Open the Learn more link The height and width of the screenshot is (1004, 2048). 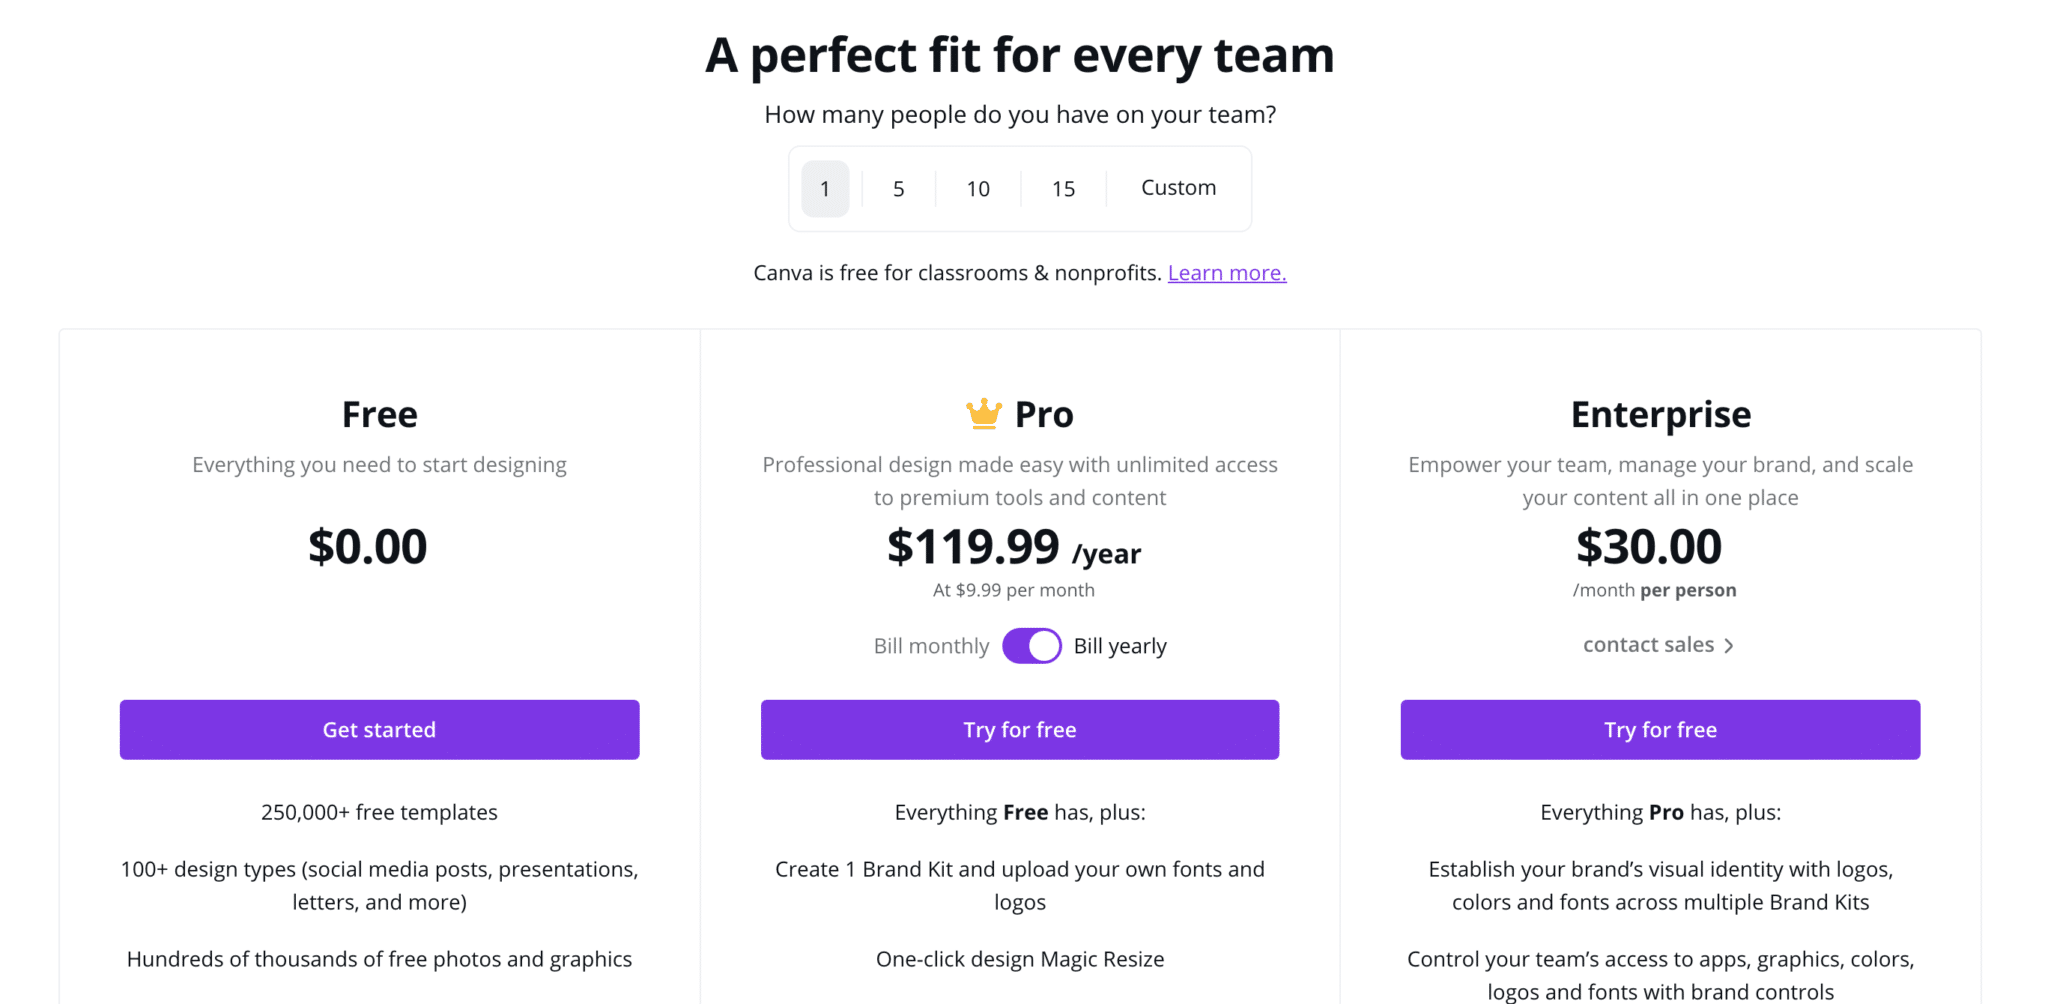[1227, 273]
